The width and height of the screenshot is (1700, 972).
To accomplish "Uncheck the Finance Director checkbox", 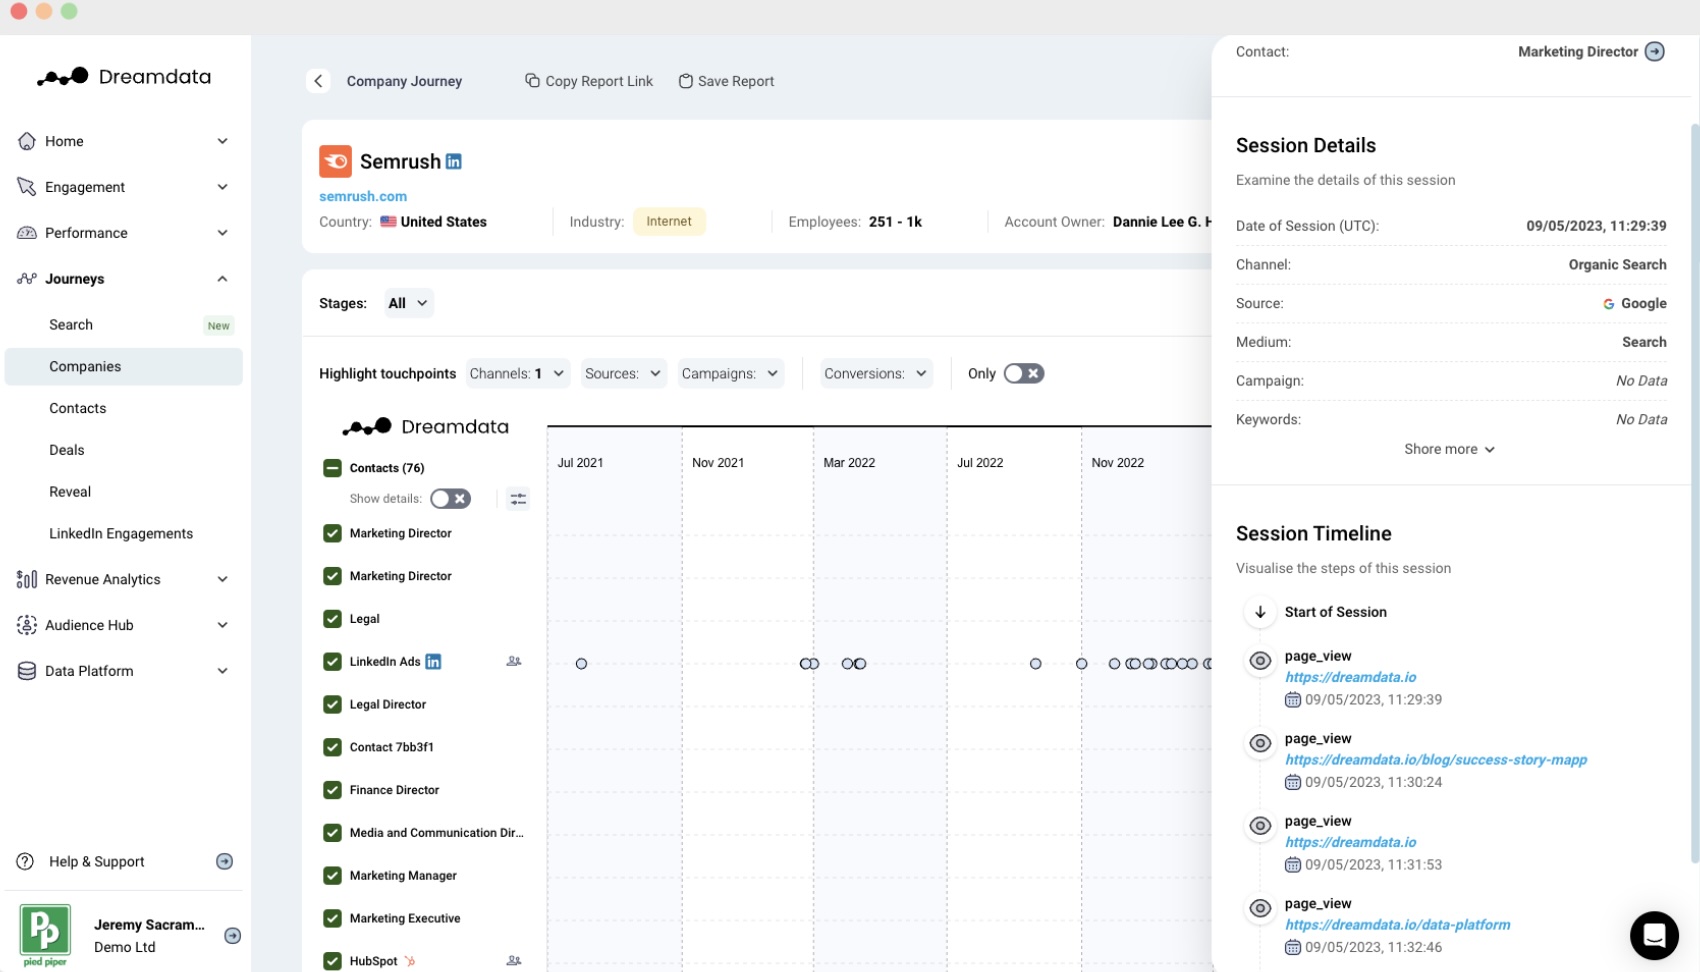I will (x=332, y=790).
